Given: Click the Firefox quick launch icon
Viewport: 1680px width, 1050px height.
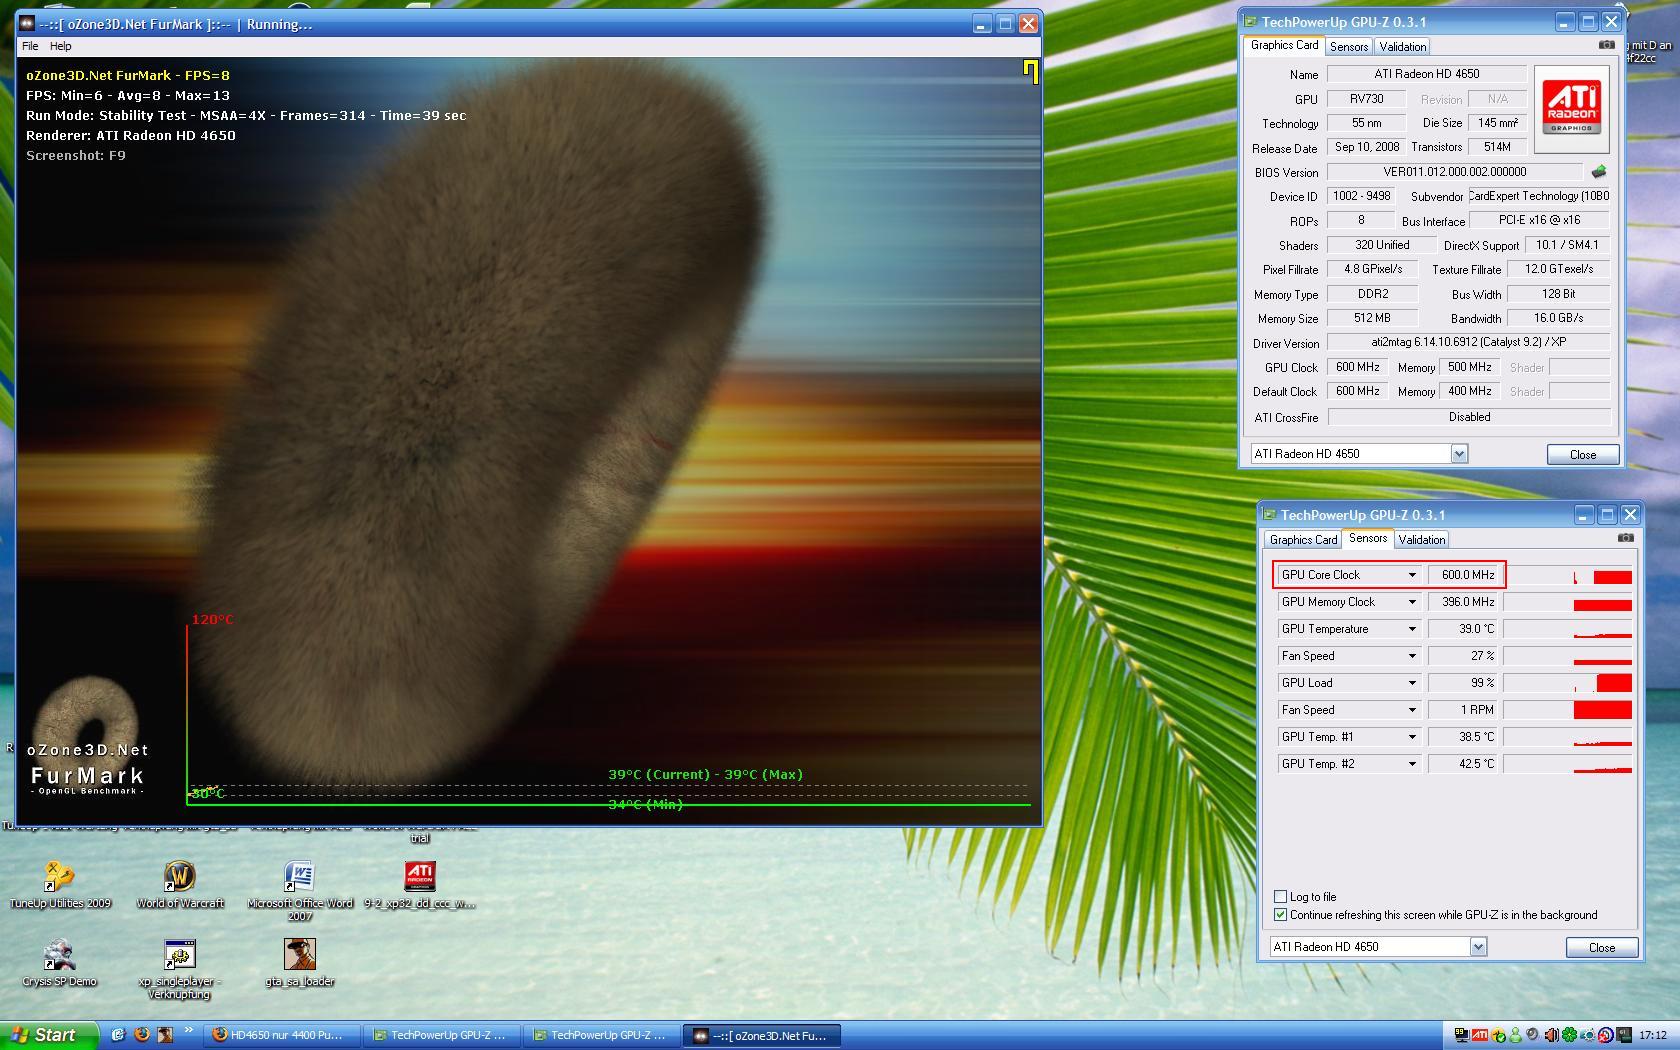Looking at the screenshot, I should tap(142, 1035).
